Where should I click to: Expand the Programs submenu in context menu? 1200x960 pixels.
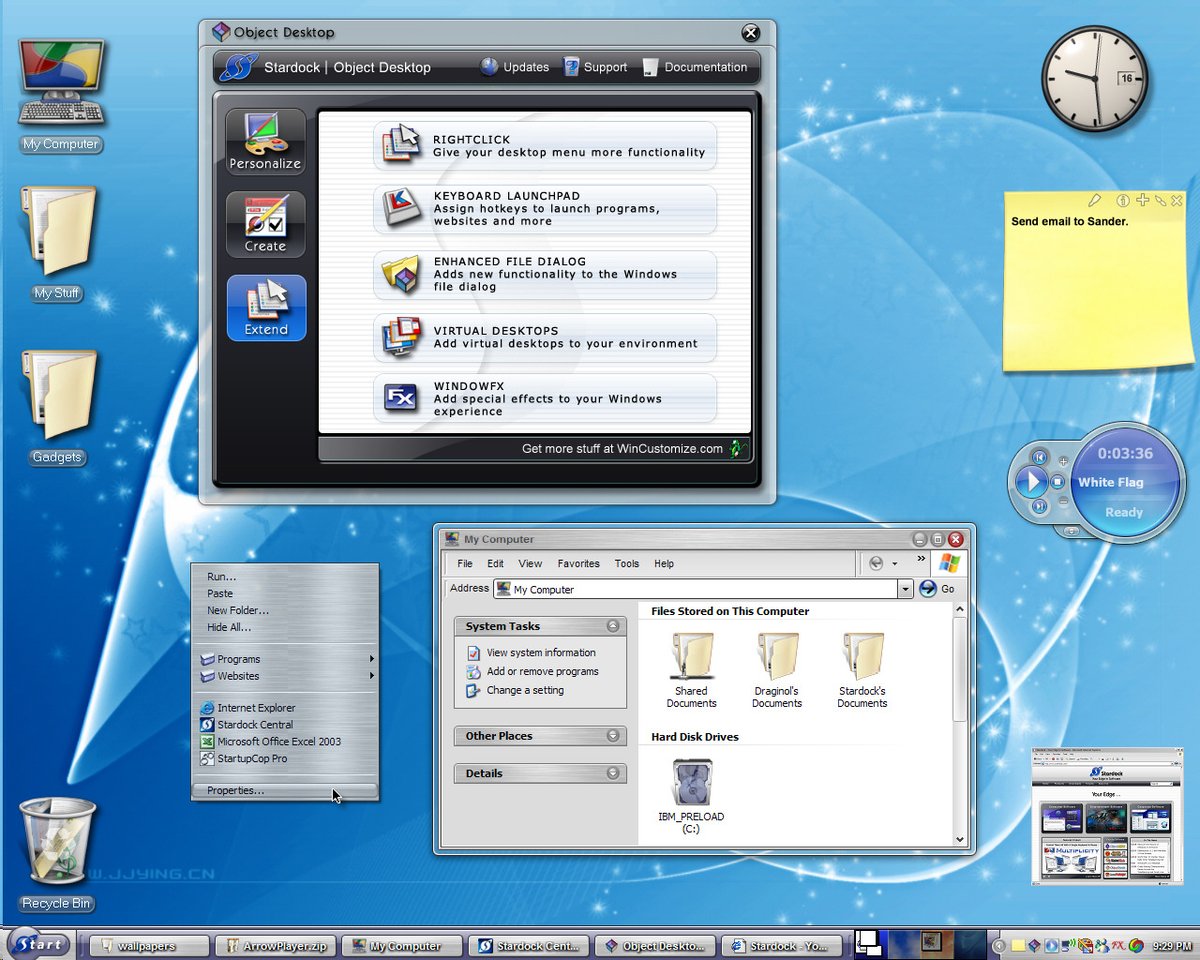tap(285, 659)
